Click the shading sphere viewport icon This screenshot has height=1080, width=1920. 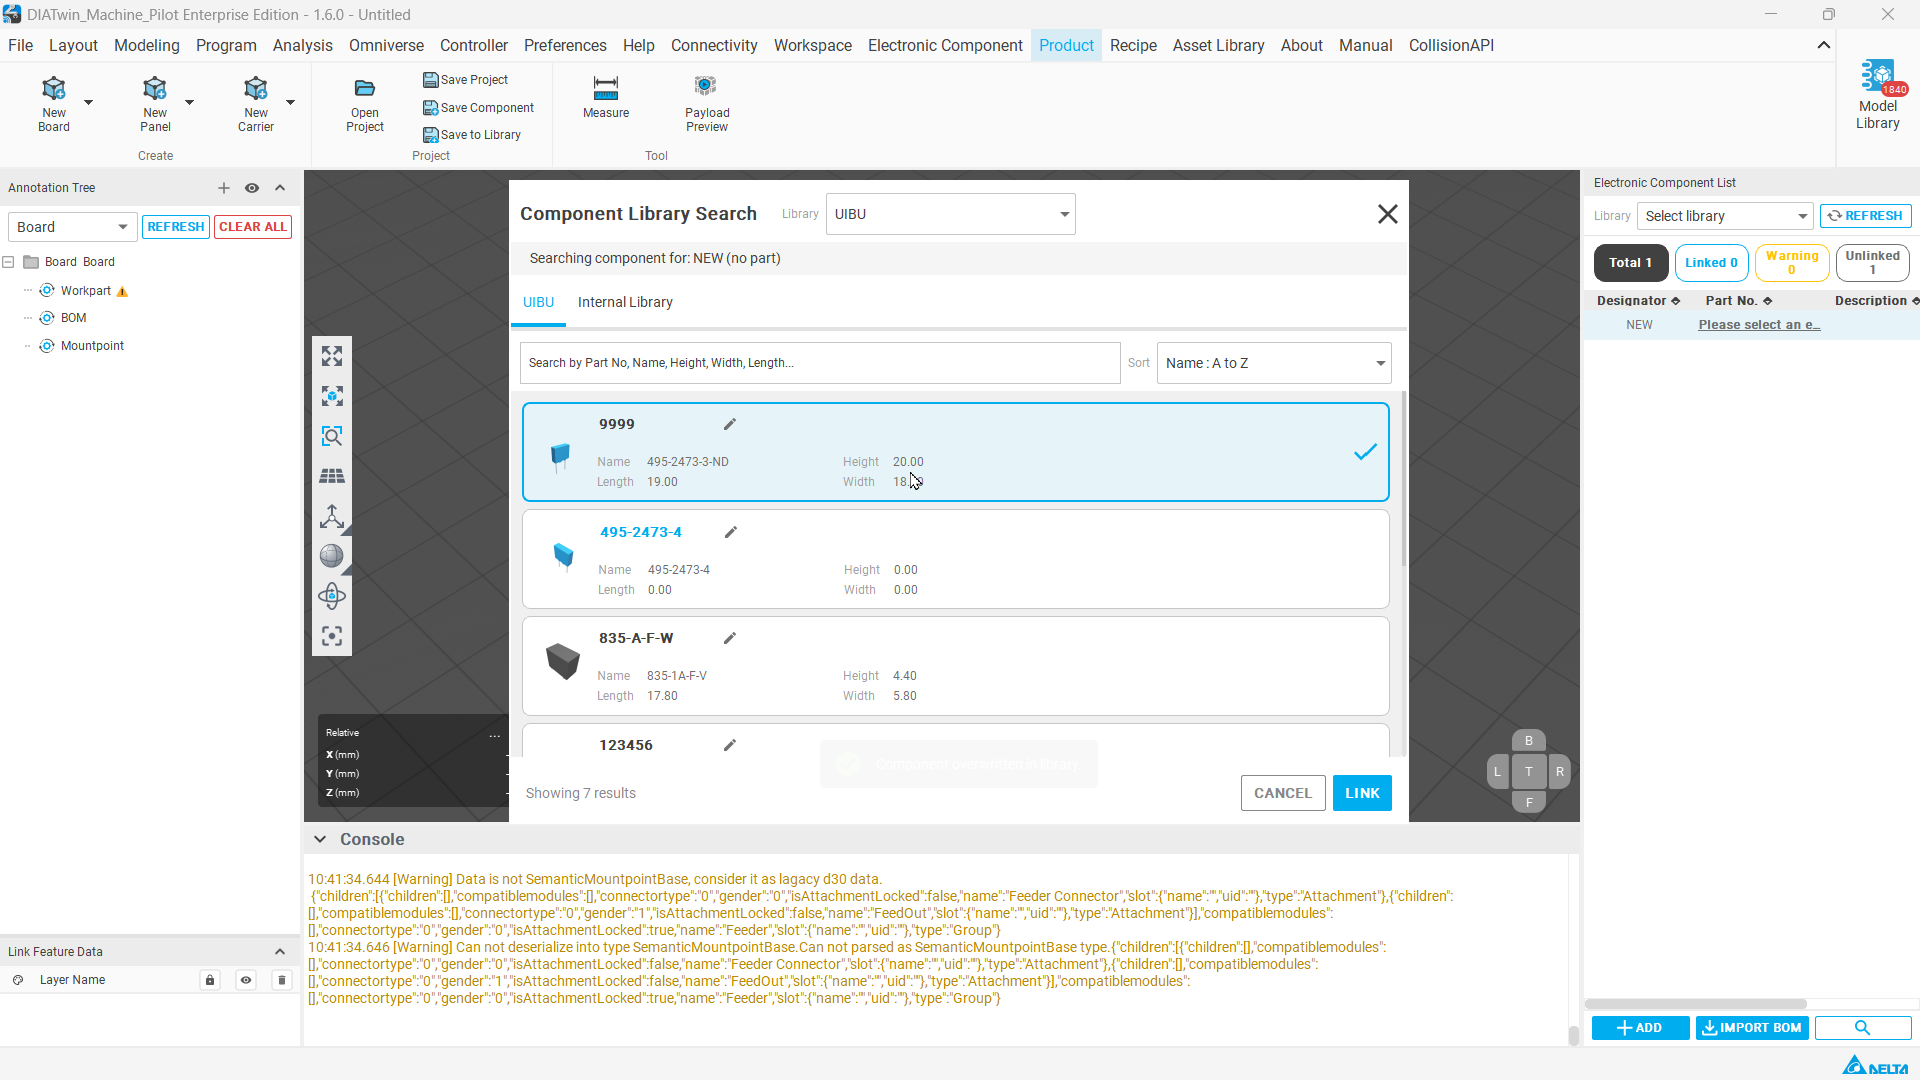[x=332, y=556]
